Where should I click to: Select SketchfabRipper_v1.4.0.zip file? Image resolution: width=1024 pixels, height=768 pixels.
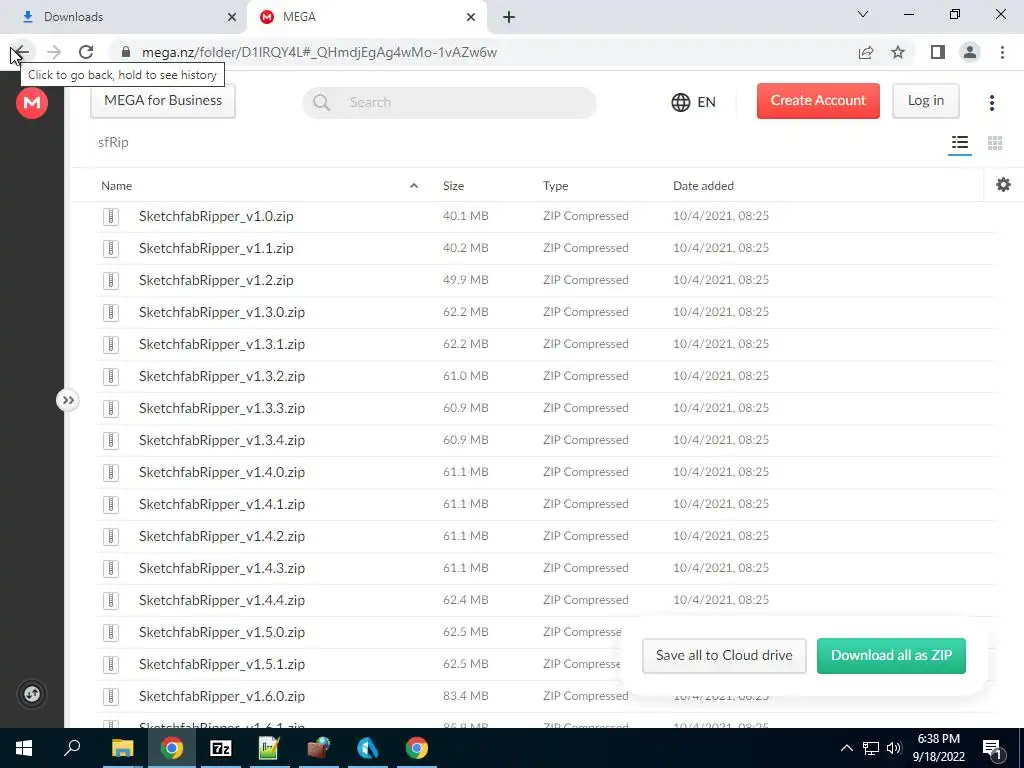(545, 472)
